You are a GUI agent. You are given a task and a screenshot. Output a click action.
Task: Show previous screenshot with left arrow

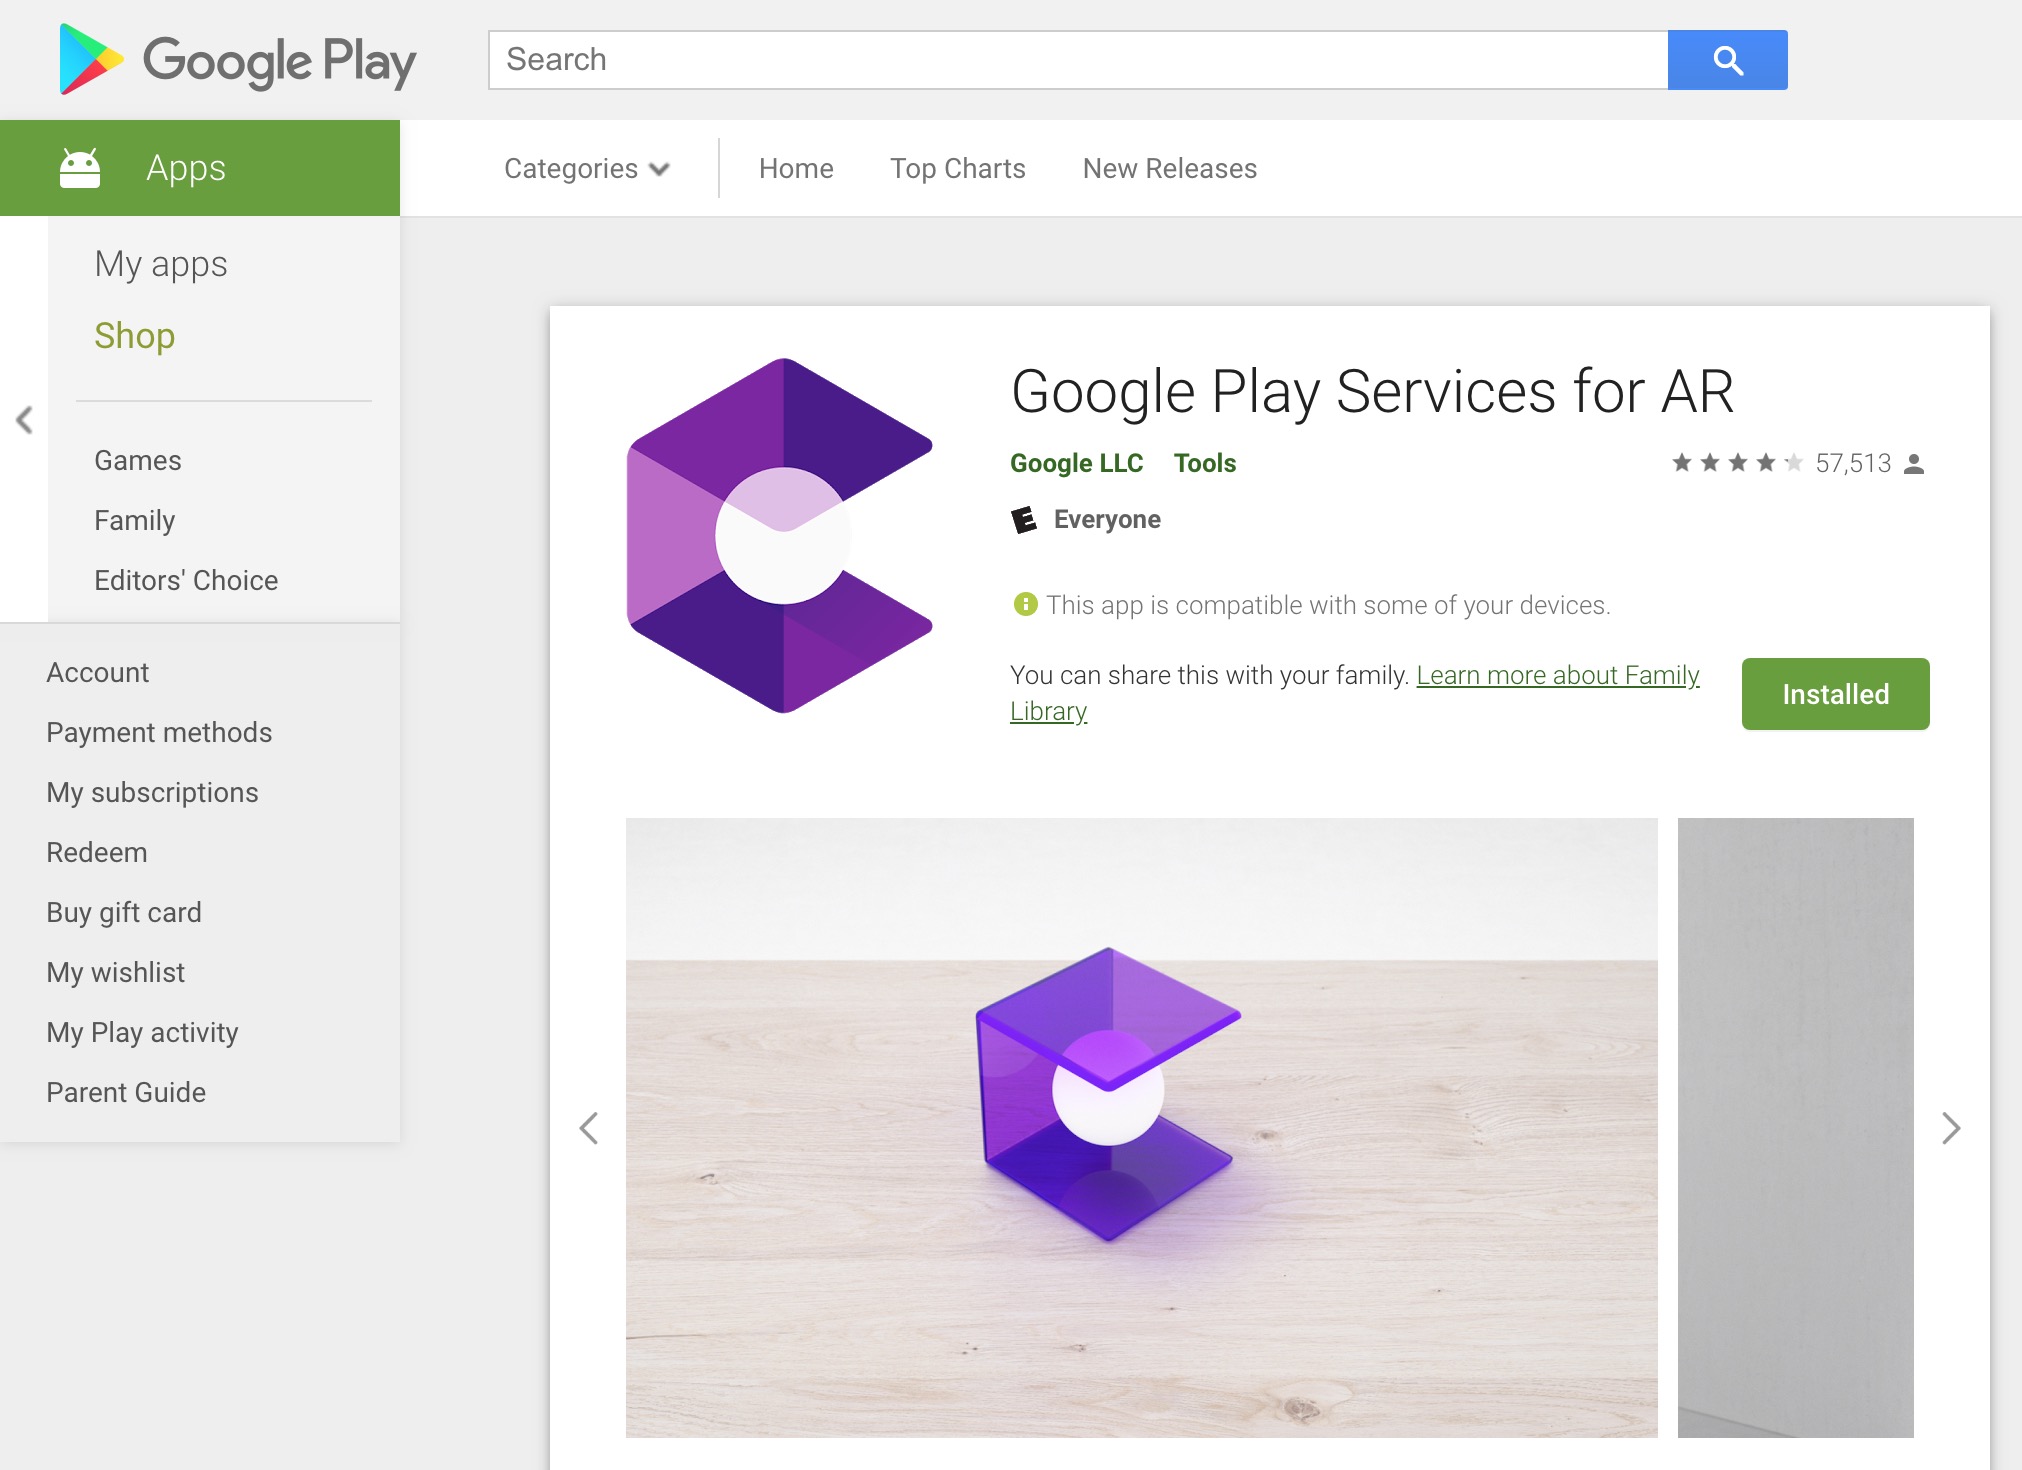589,1128
